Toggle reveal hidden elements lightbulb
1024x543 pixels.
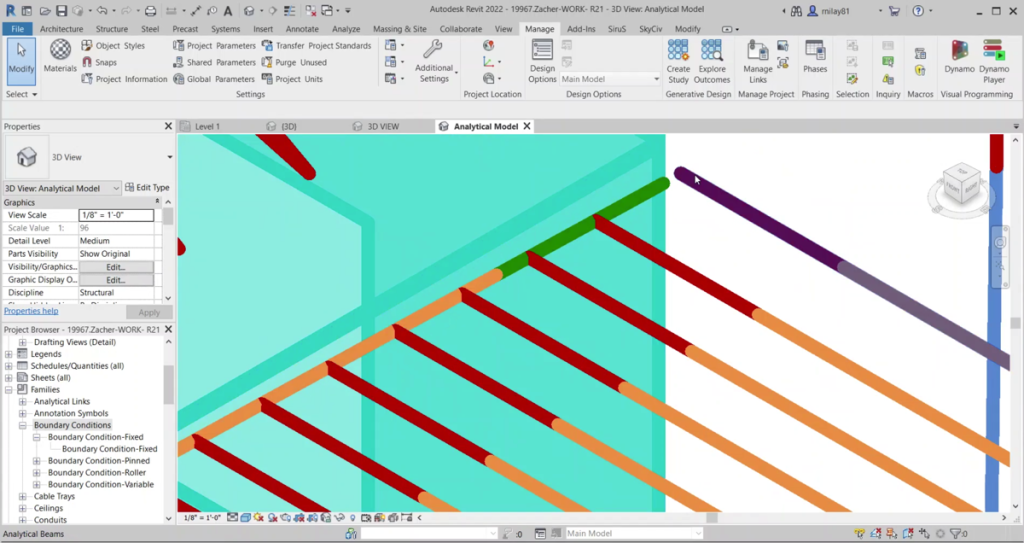[353, 518]
